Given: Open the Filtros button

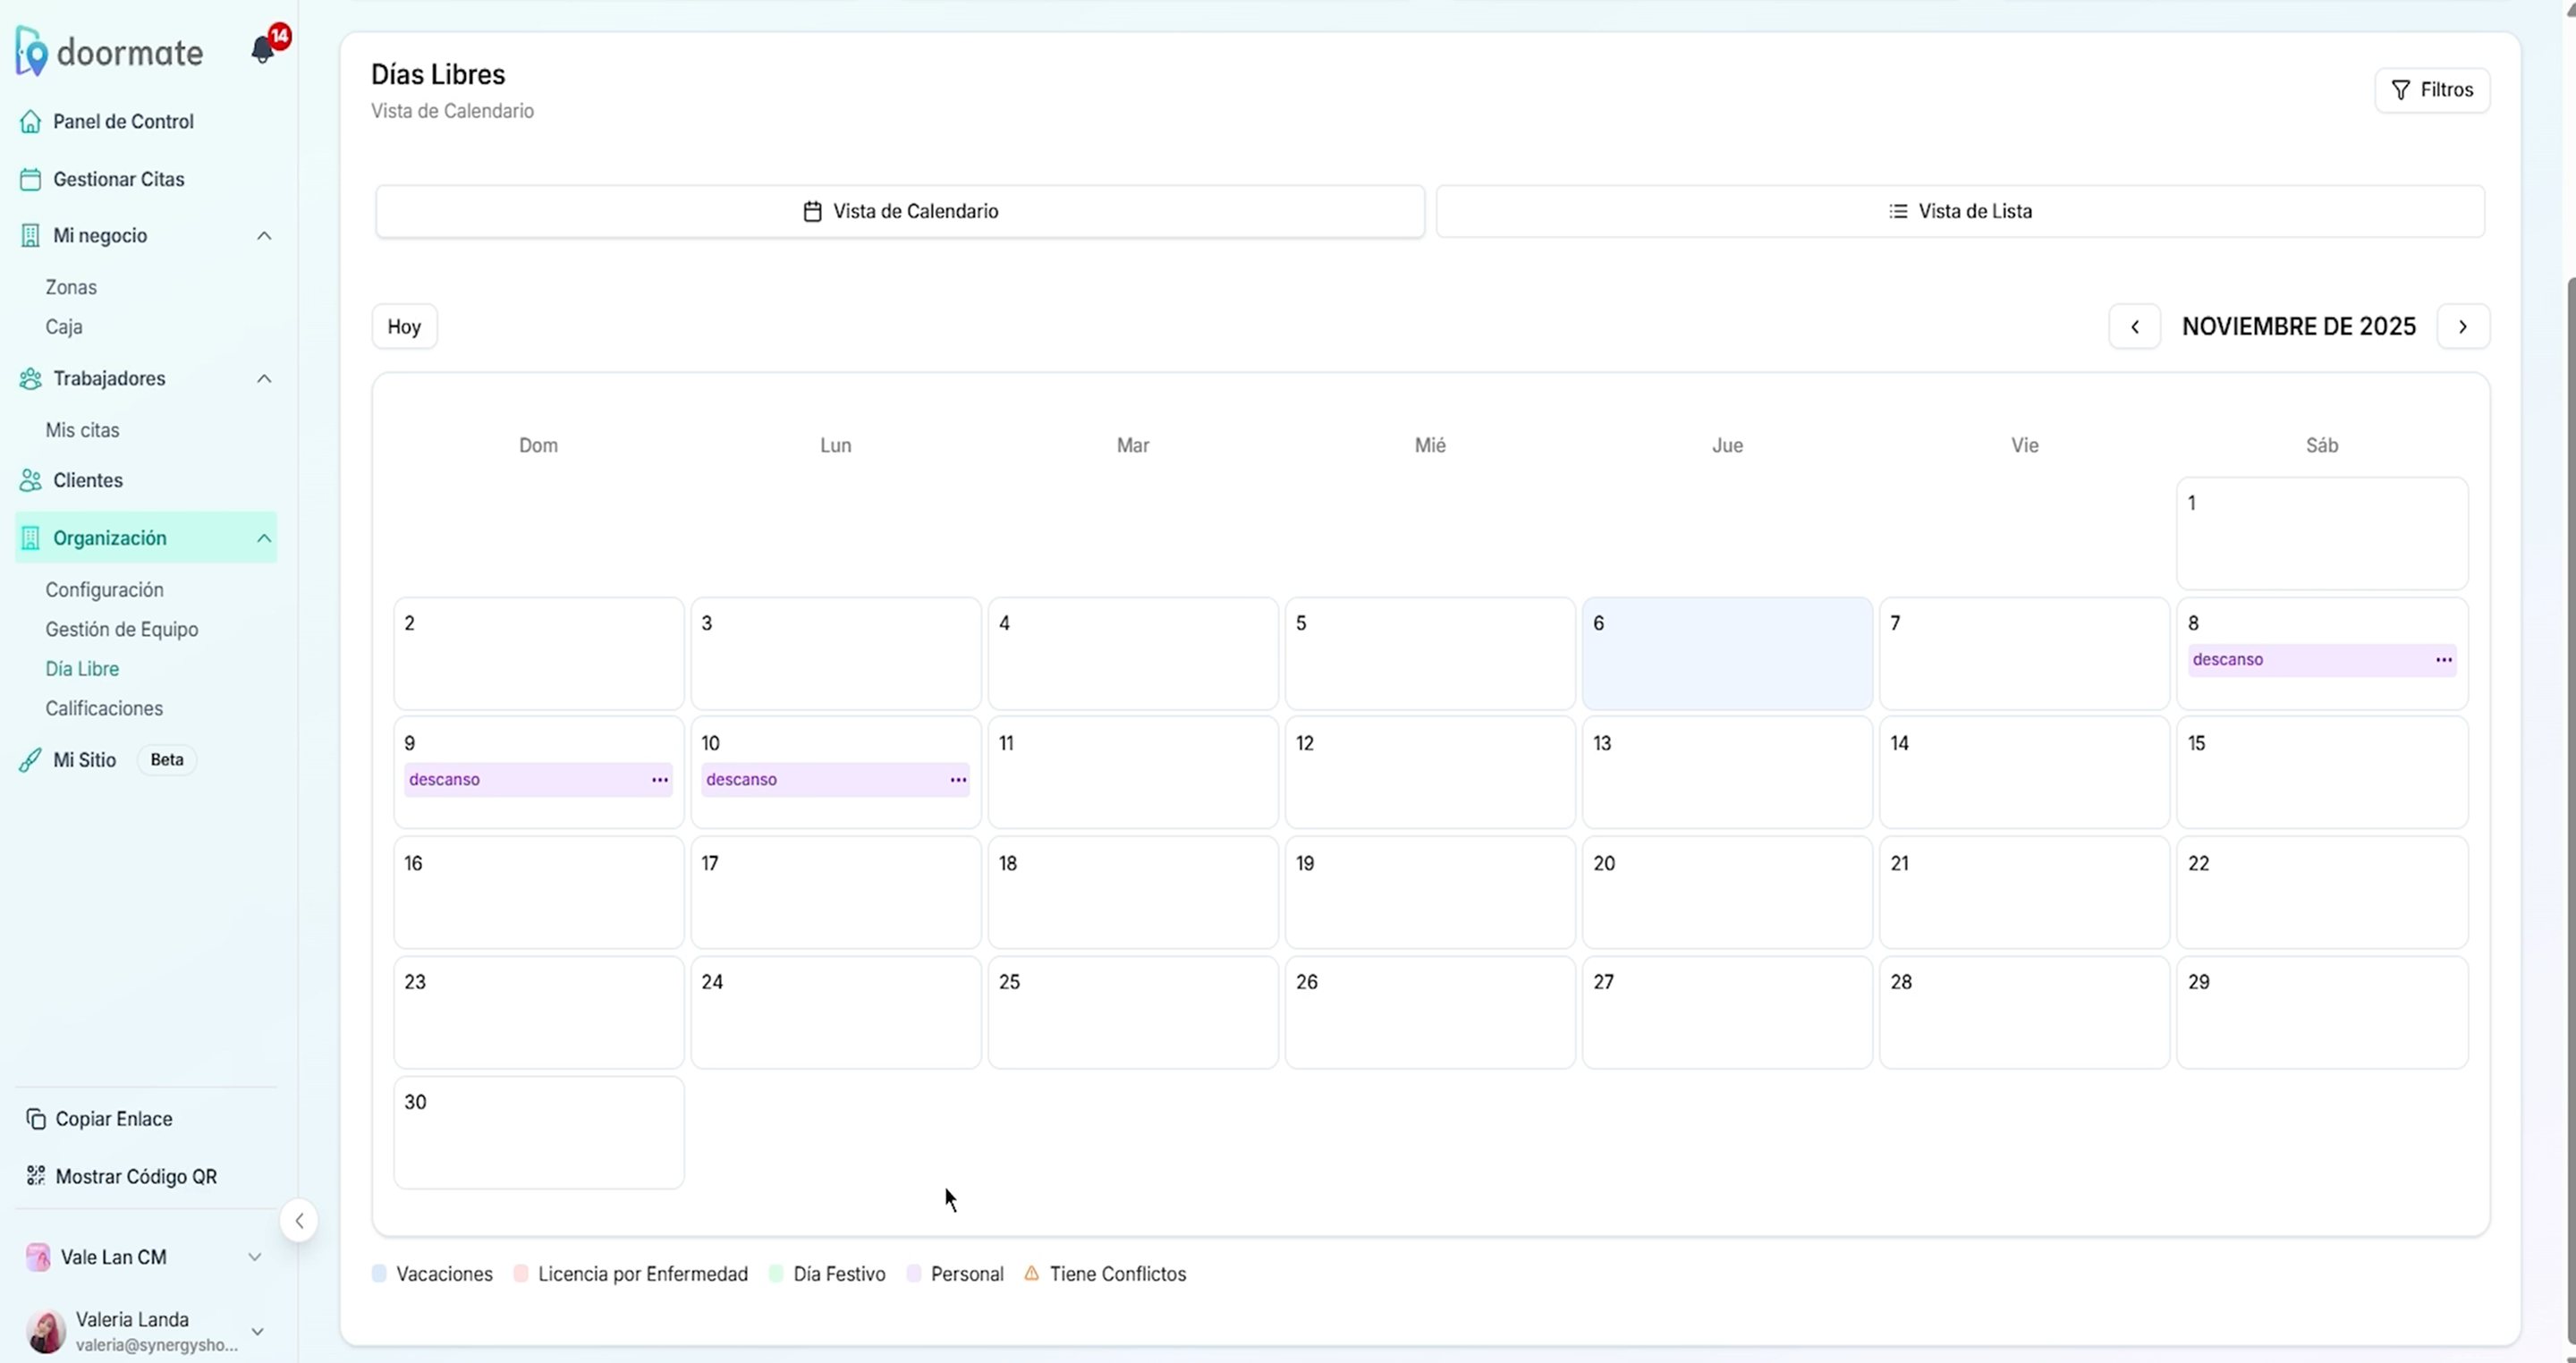Looking at the screenshot, I should (2431, 90).
